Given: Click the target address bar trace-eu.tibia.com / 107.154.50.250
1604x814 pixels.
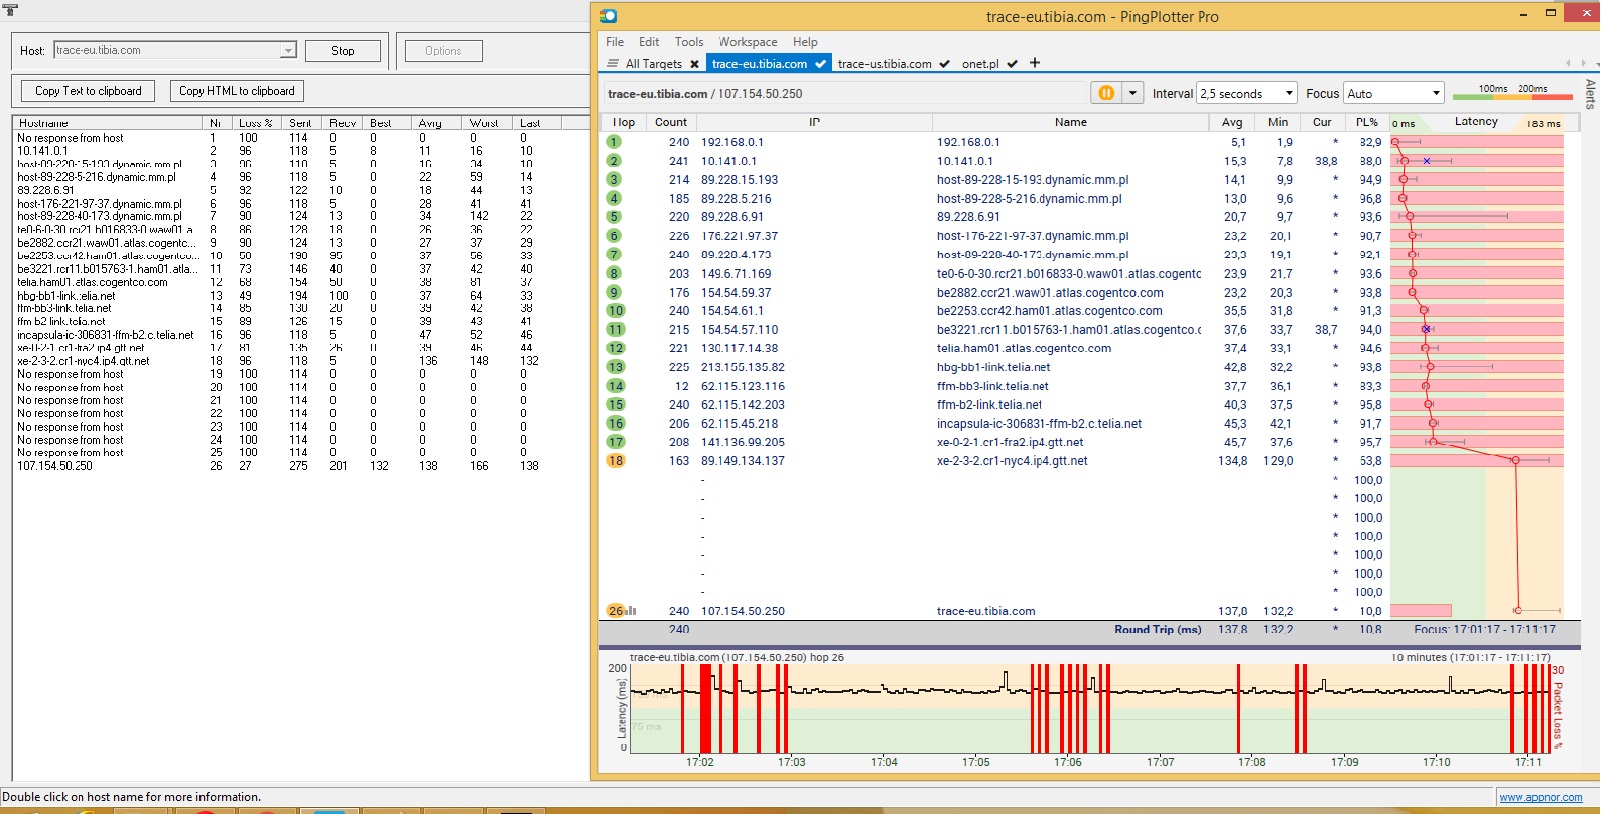Looking at the screenshot, I should (843, 94).
